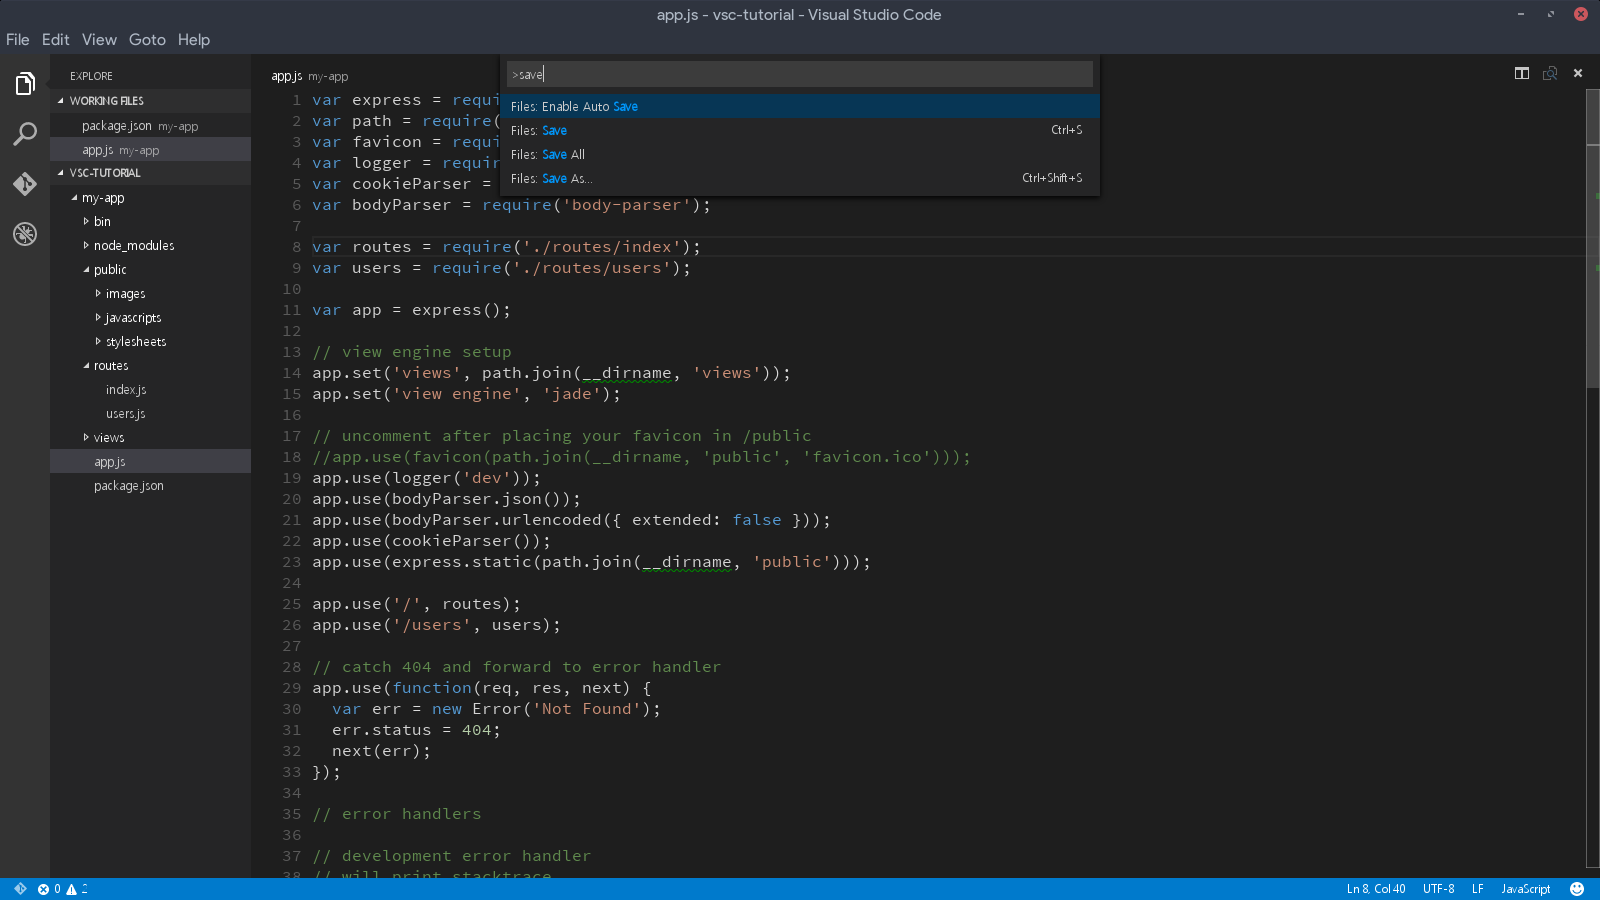Click the '// view engine setup' comment
1600x900 pixels.
click(x=412, y=352)
